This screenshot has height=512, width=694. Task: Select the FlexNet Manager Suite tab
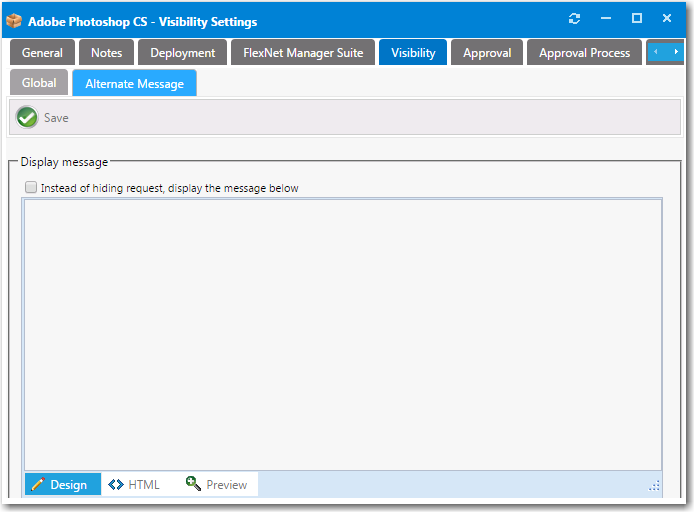click(303, 53)
